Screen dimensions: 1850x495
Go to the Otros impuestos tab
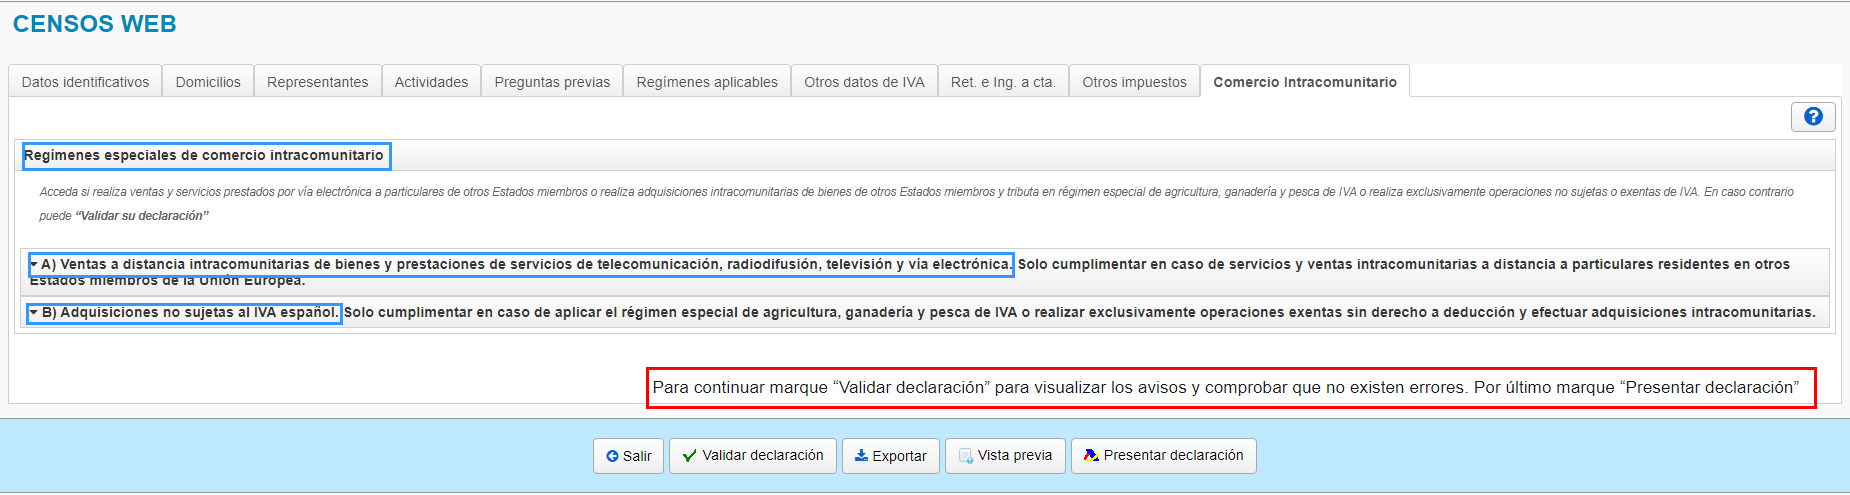1134,82
